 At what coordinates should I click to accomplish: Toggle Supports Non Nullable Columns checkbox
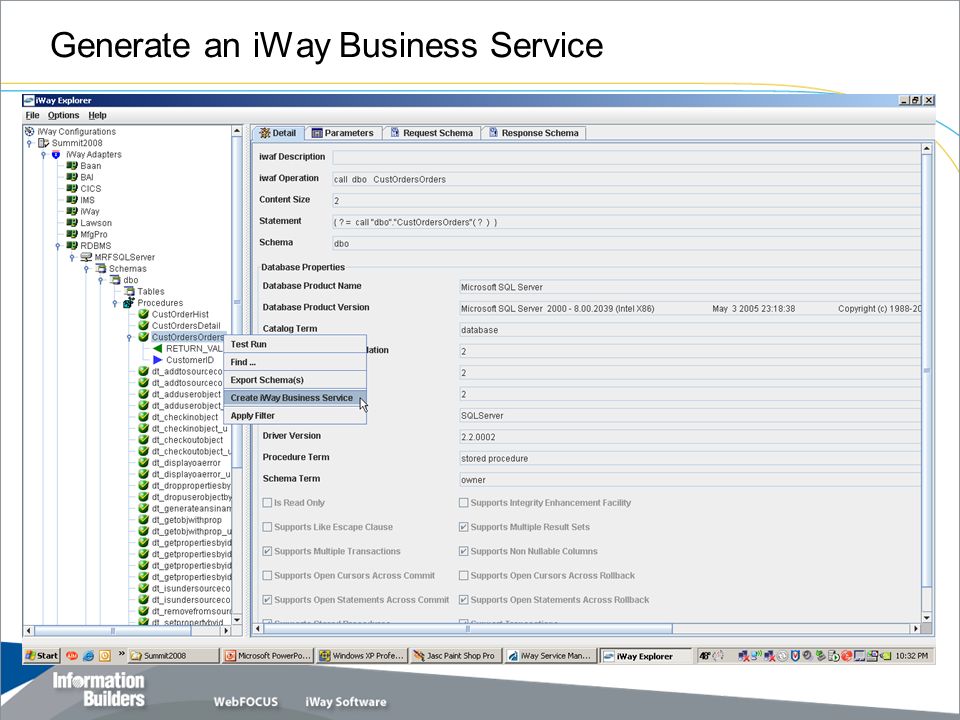463,551
